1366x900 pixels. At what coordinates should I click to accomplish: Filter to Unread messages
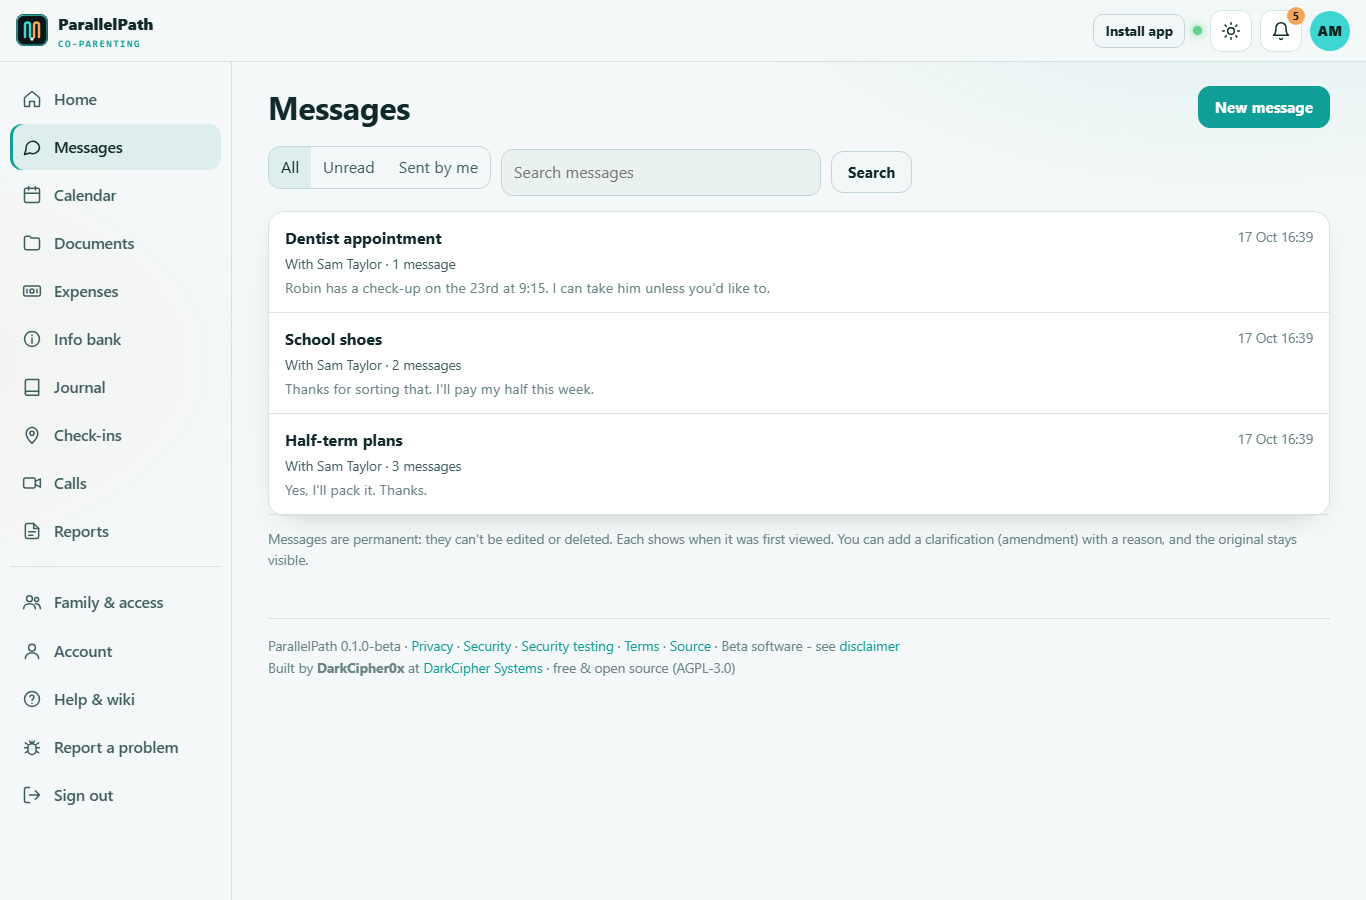coord(349,168)
